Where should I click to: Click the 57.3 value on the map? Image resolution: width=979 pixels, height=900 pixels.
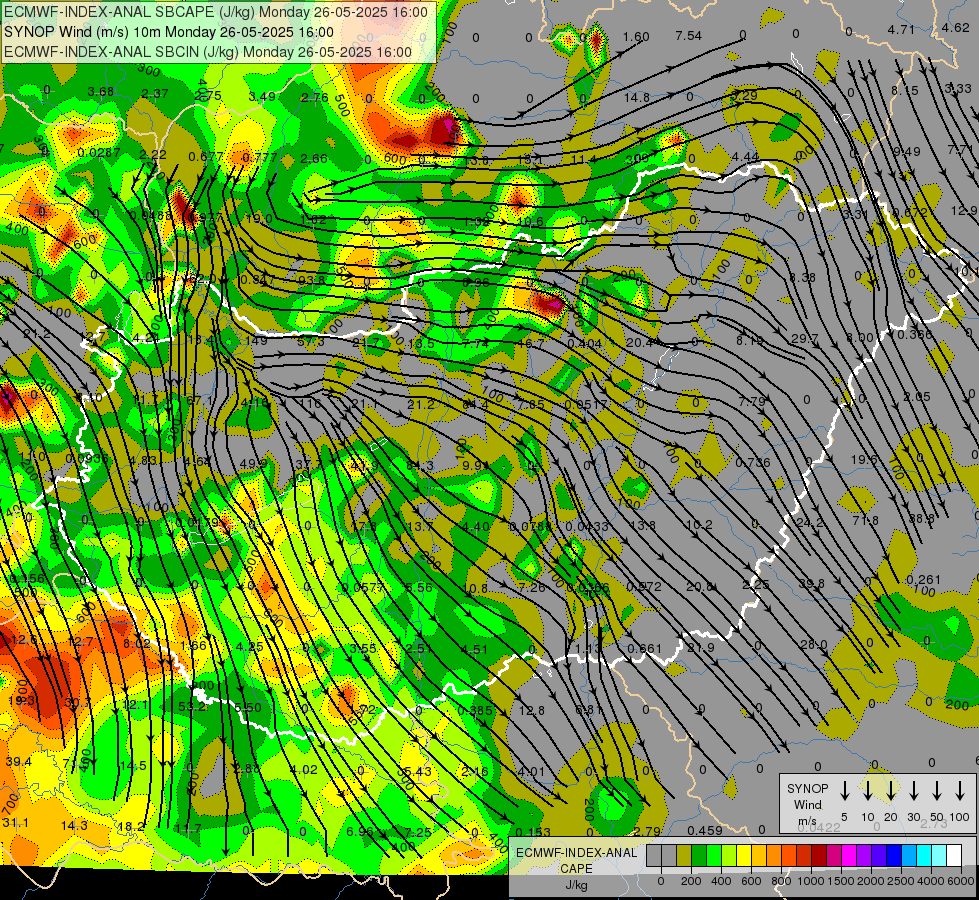pyautogui.click(x=311, y=342)
